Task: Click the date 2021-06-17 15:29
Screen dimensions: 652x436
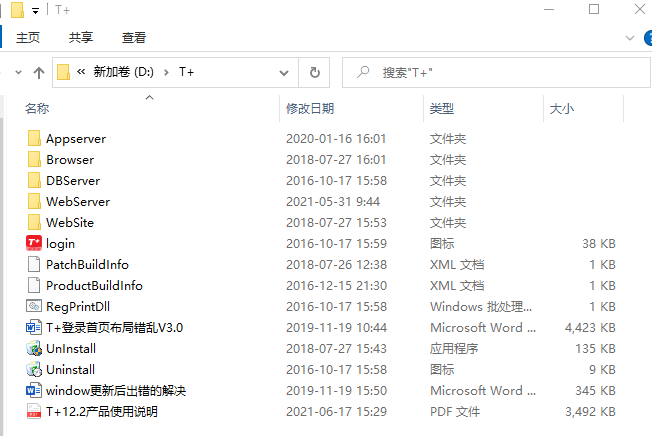Action: (336, 411)
